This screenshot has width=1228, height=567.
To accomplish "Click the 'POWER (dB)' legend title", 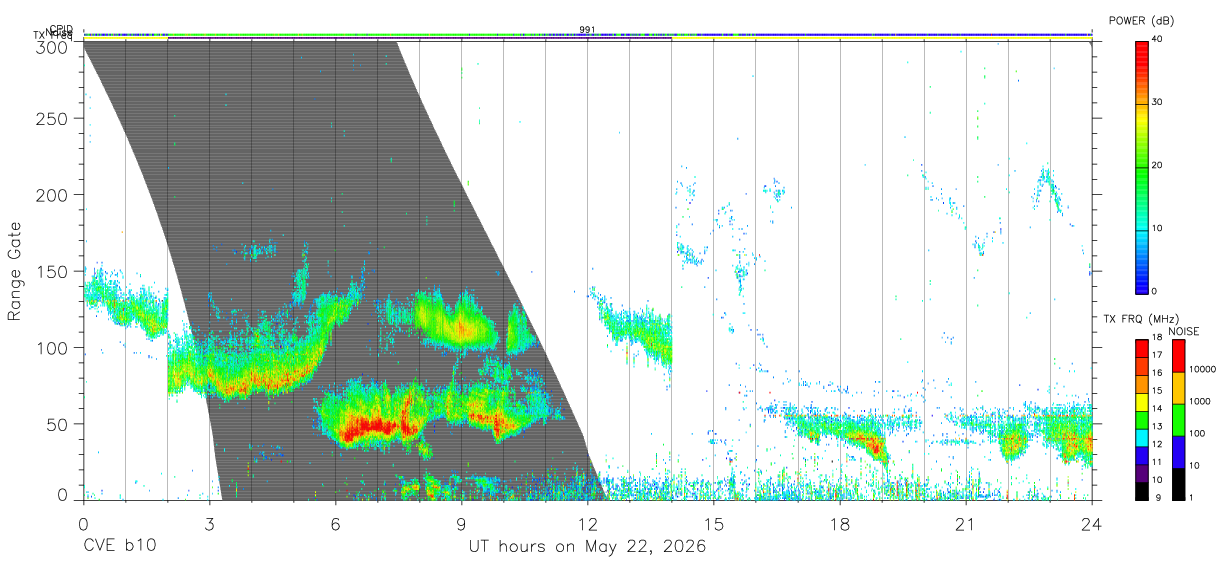I will tap(1141, 21).
